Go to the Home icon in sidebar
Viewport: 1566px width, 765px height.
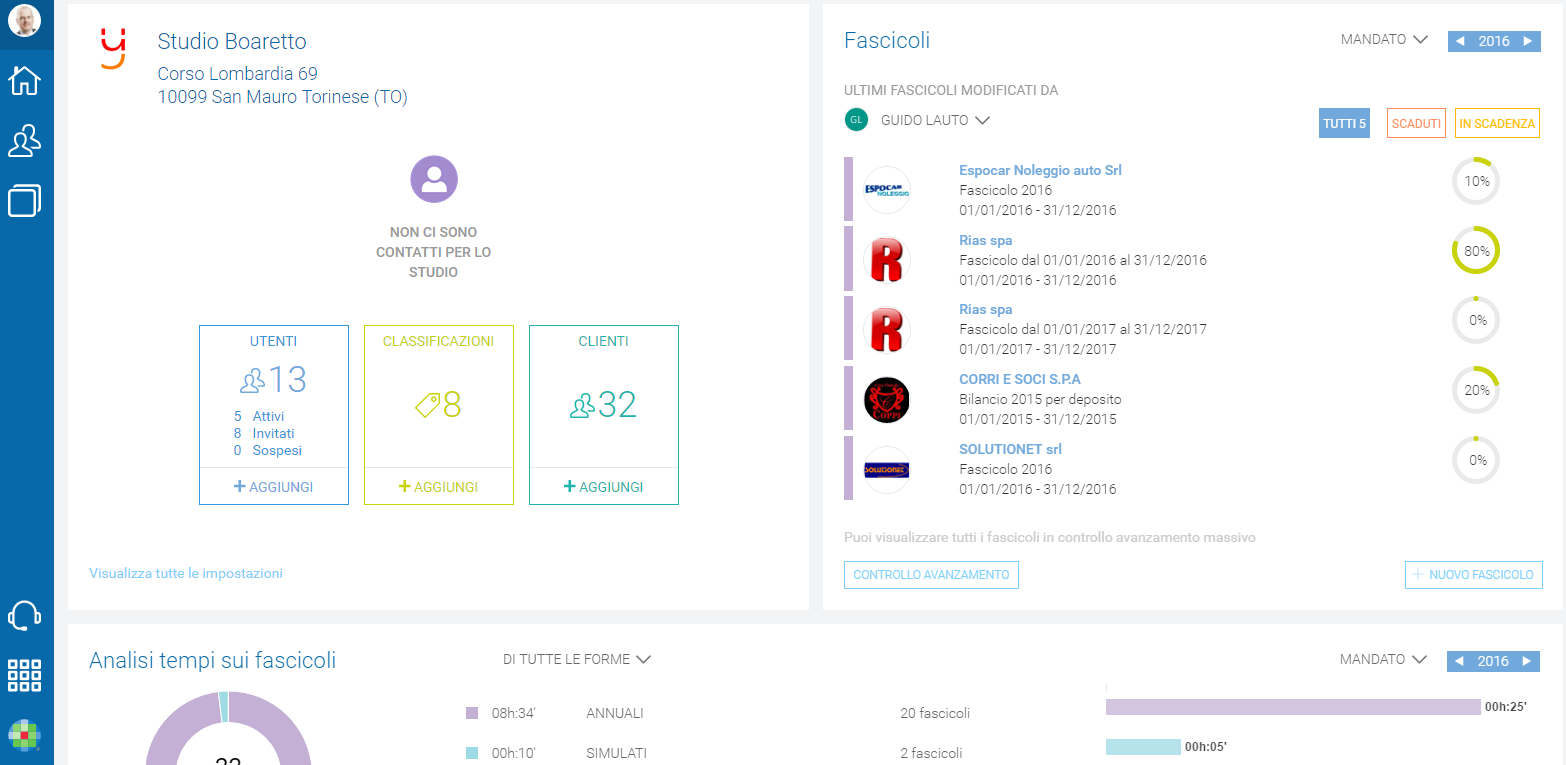click(24, 80)
